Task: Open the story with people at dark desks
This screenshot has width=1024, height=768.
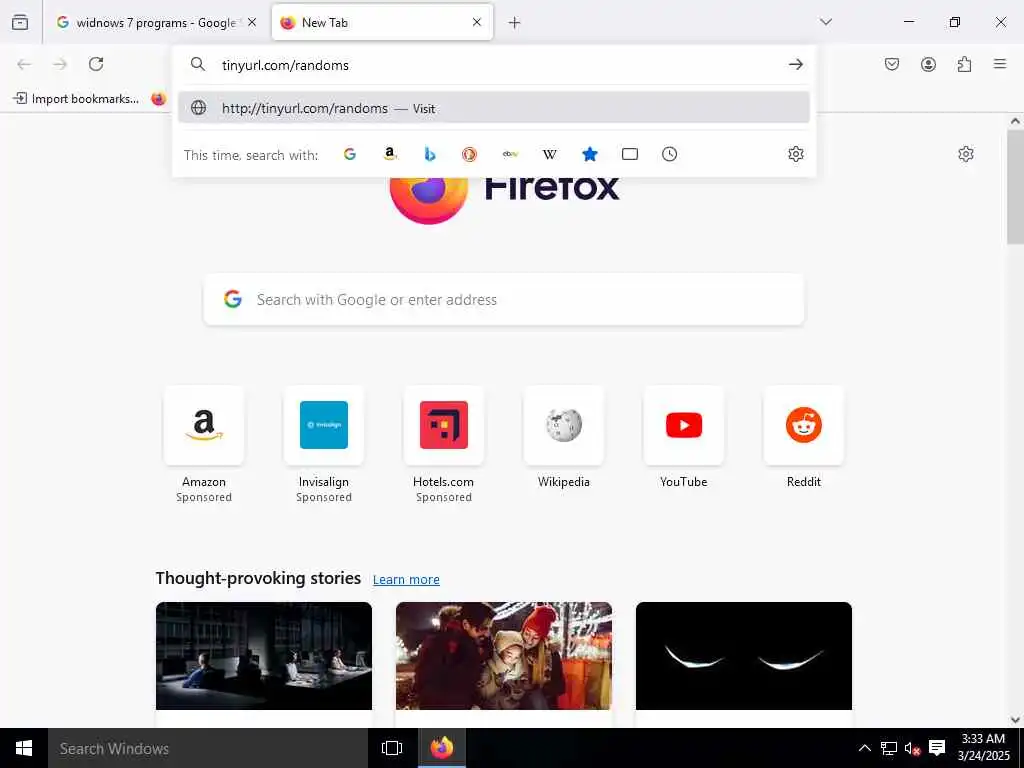Action: 264,656
